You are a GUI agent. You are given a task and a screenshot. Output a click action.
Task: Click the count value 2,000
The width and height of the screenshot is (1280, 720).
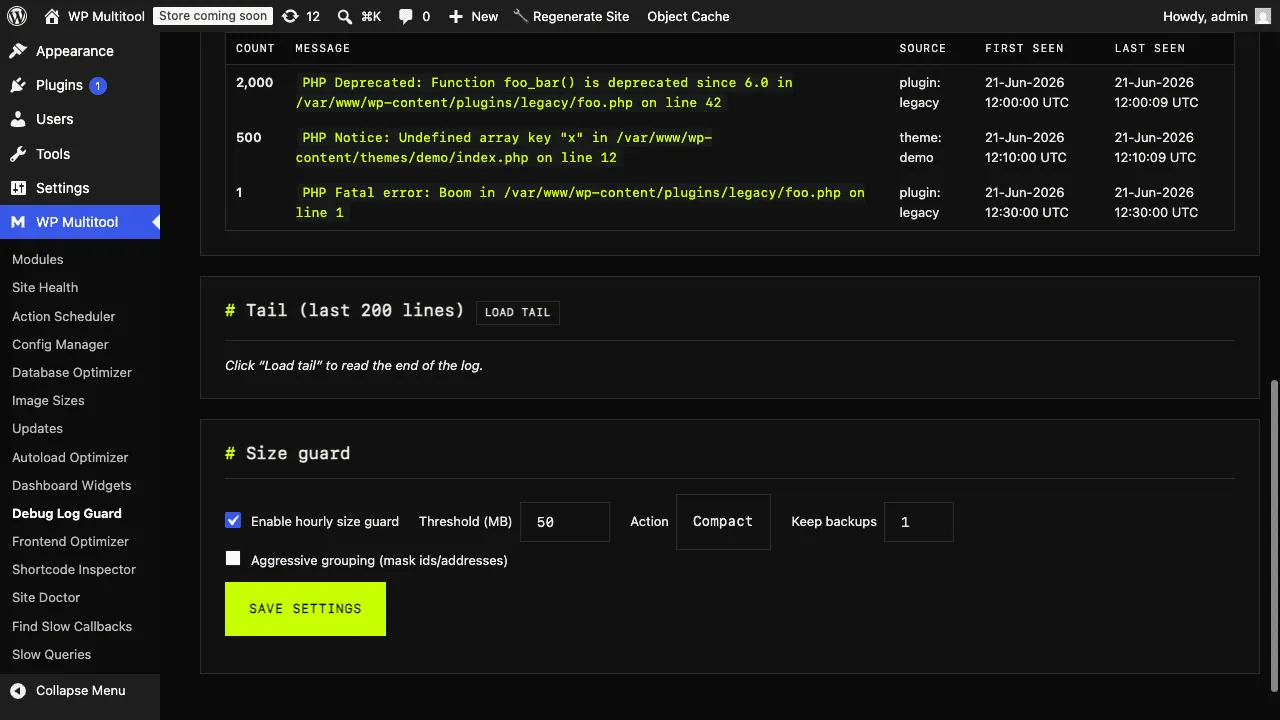point(254,82)
